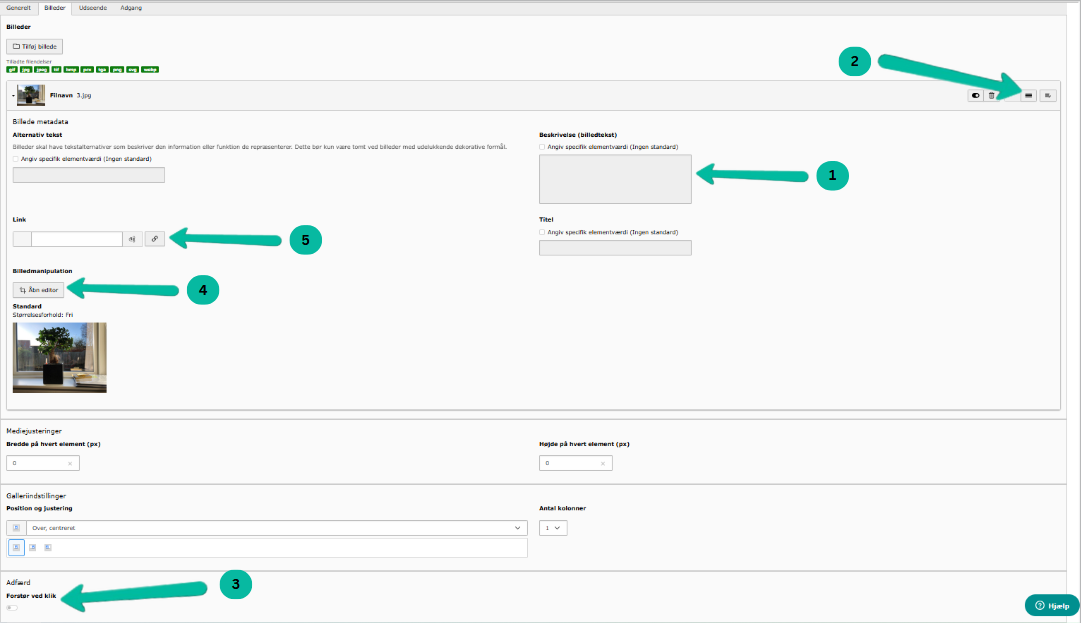Open the Antal kolonner dropdown
This screenshot has width=1081, height=623.
point(553,527)
